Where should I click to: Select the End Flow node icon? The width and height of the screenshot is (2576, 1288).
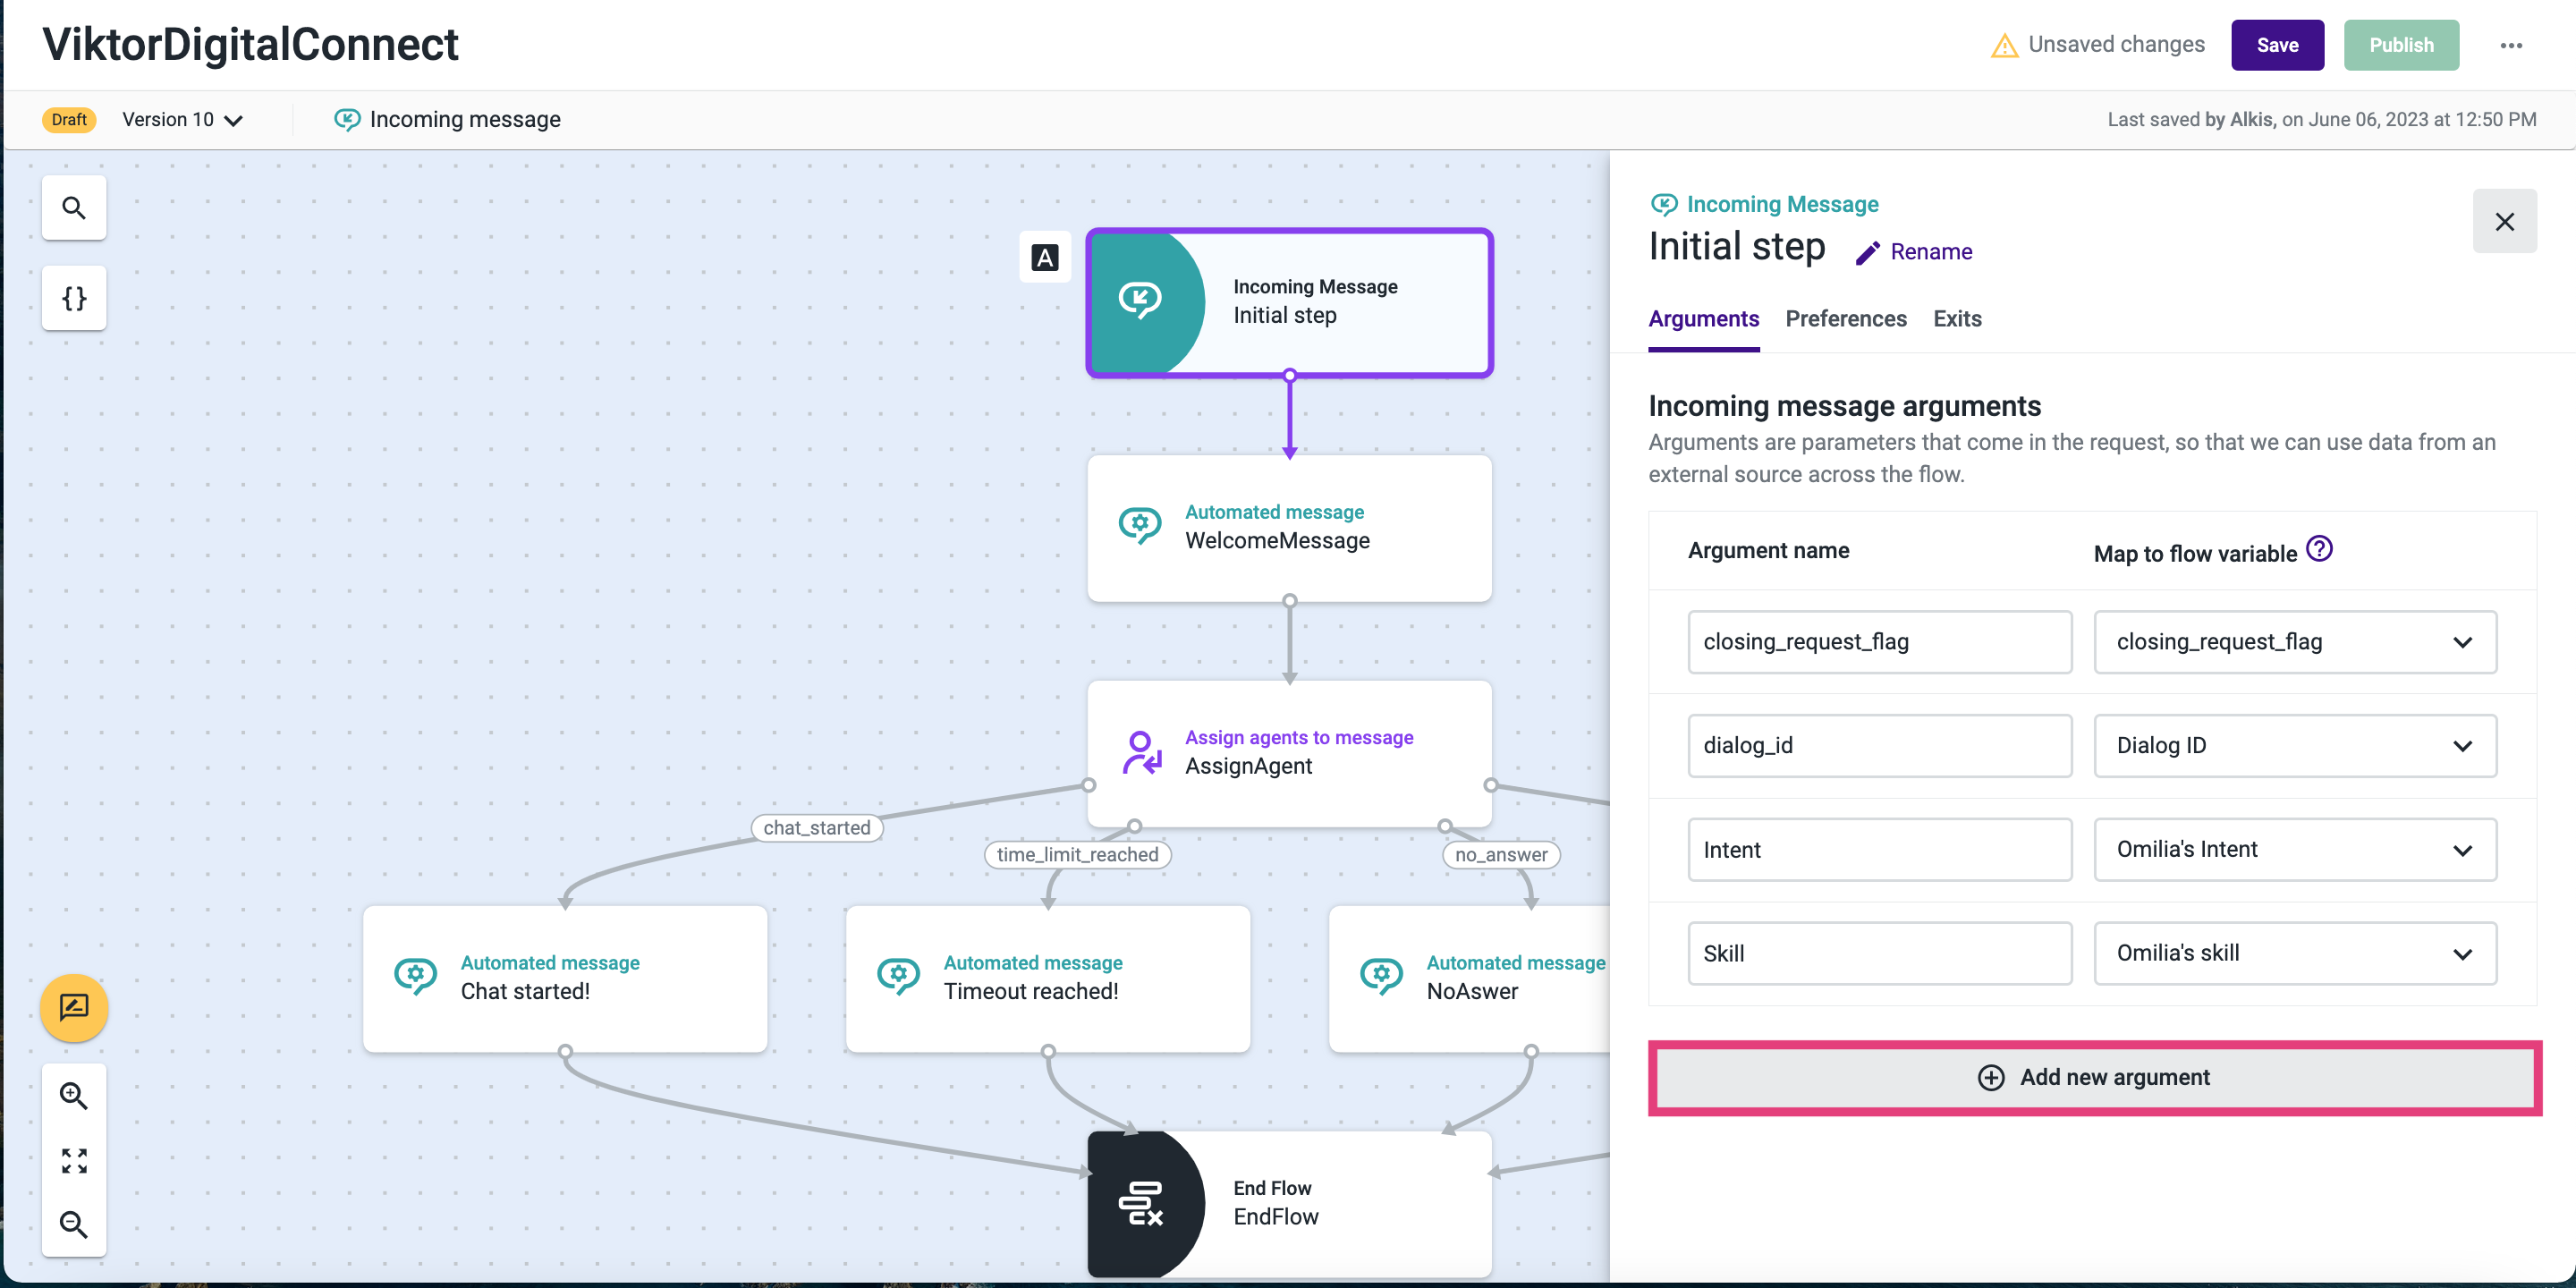pos(1141,1203)
